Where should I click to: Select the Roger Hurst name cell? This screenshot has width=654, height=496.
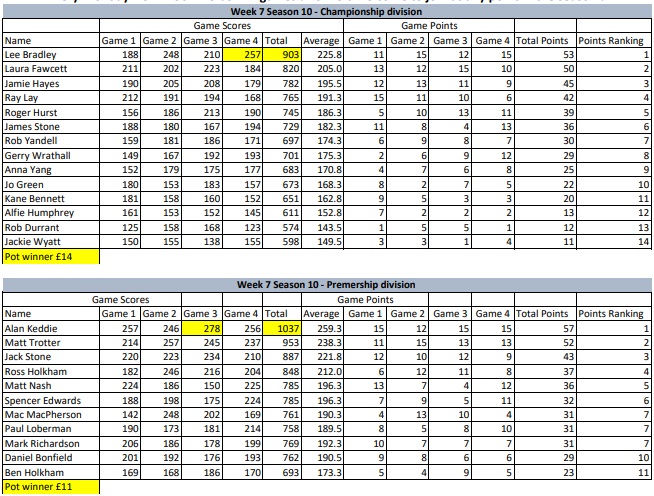click(51, 113)
